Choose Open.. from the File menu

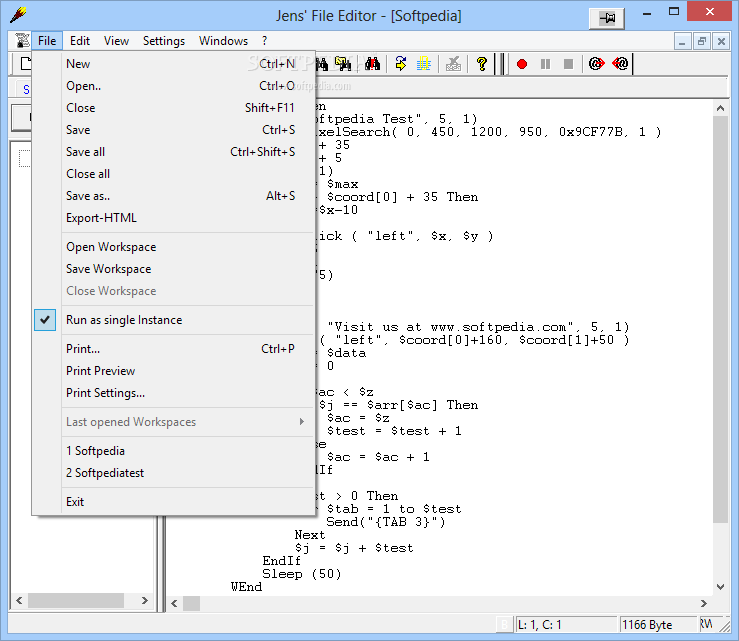coord(173,86)
